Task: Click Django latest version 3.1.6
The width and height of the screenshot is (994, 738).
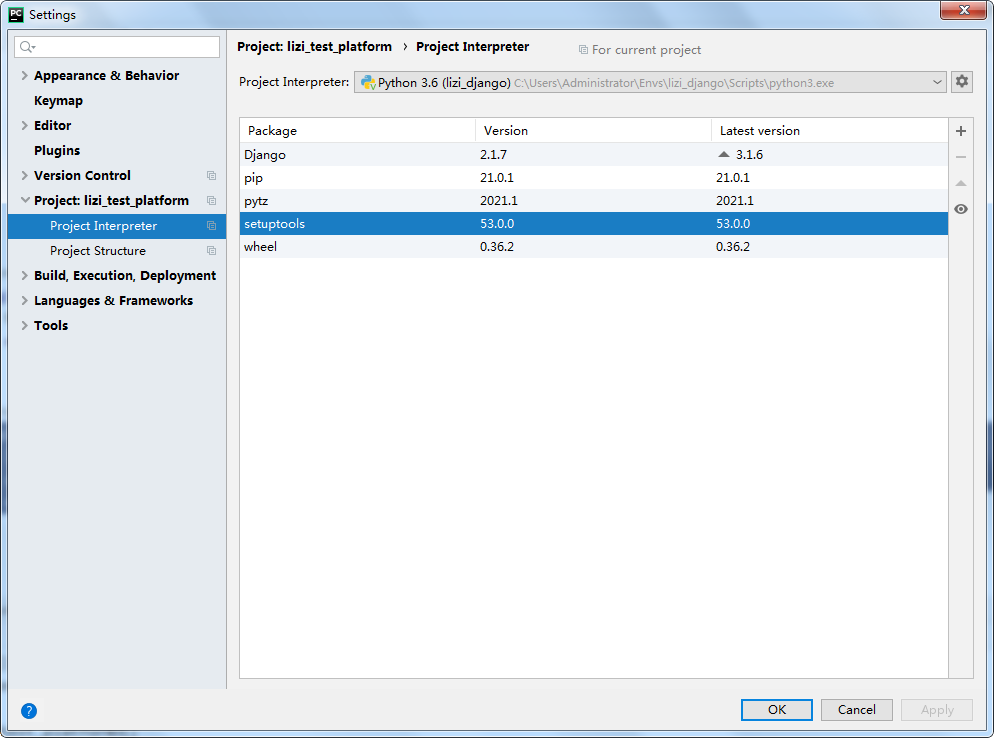Action: pos(749,155)
